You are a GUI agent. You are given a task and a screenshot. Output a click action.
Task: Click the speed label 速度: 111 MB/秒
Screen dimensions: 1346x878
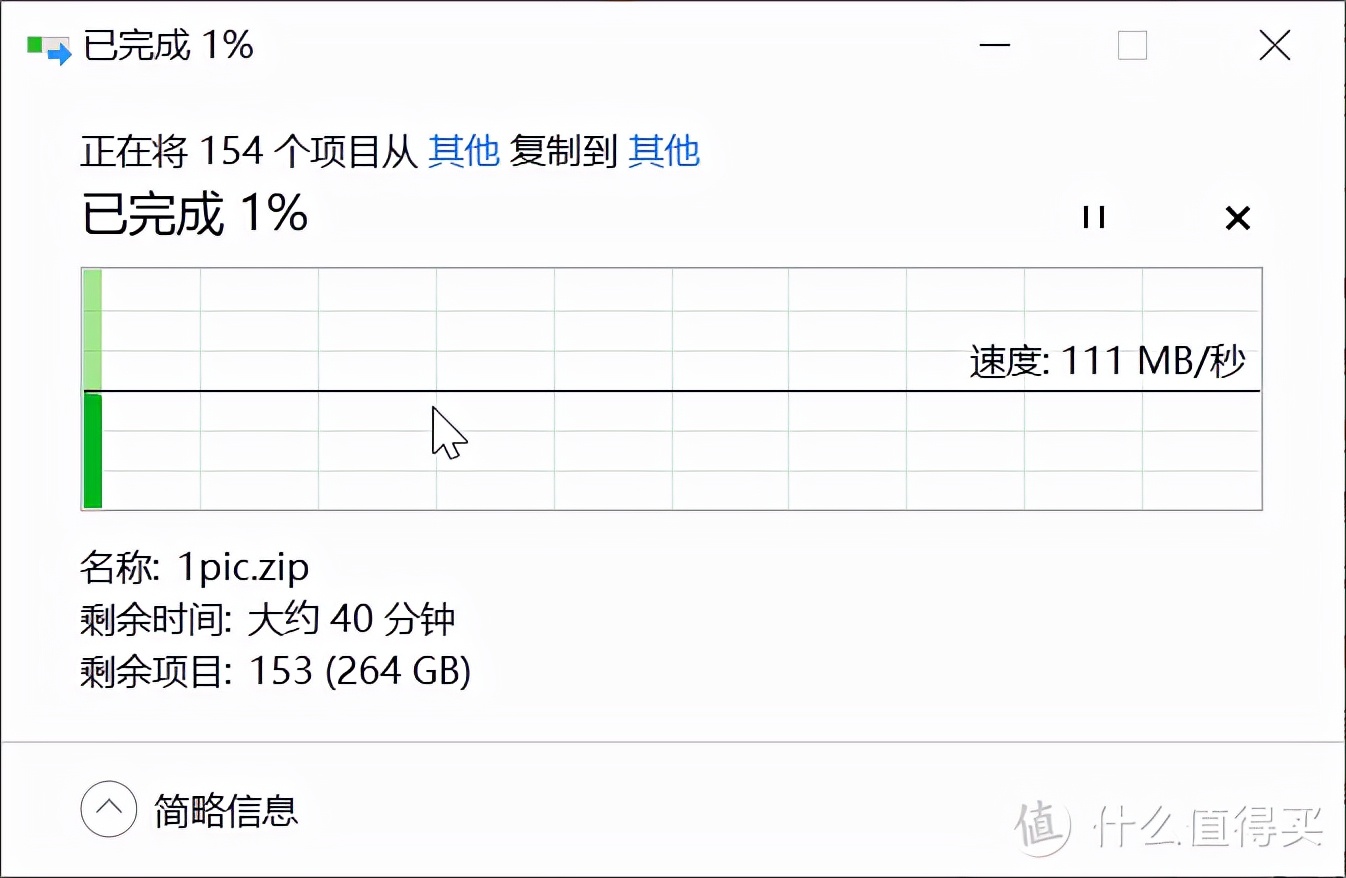(1107, 361)
